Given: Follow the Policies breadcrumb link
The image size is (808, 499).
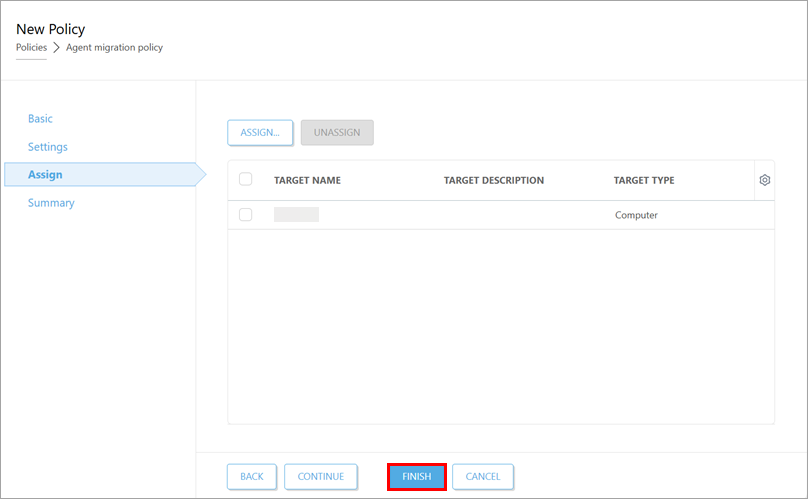Looking at the screenshot, I should coord(31,48).
